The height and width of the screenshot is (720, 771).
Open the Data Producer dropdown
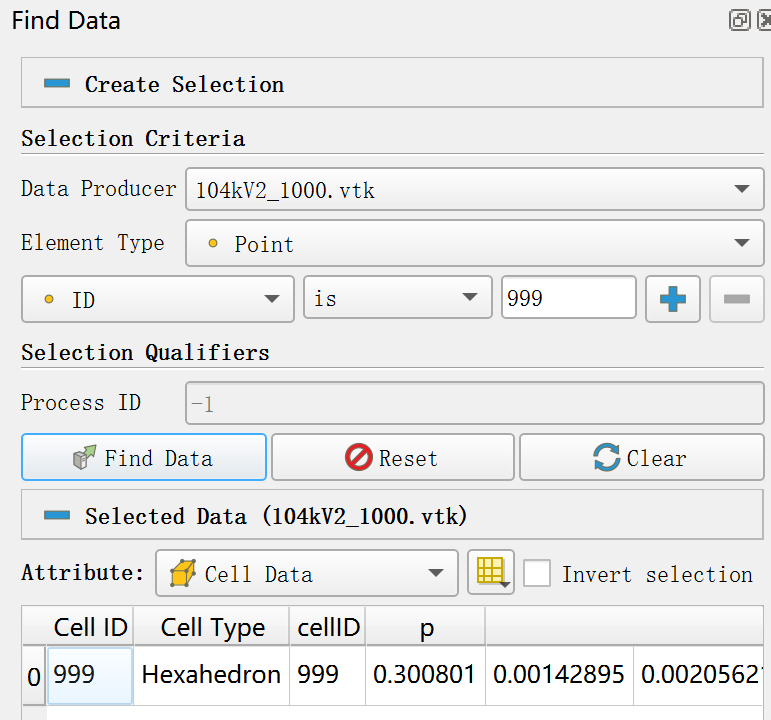click(474, 189)
